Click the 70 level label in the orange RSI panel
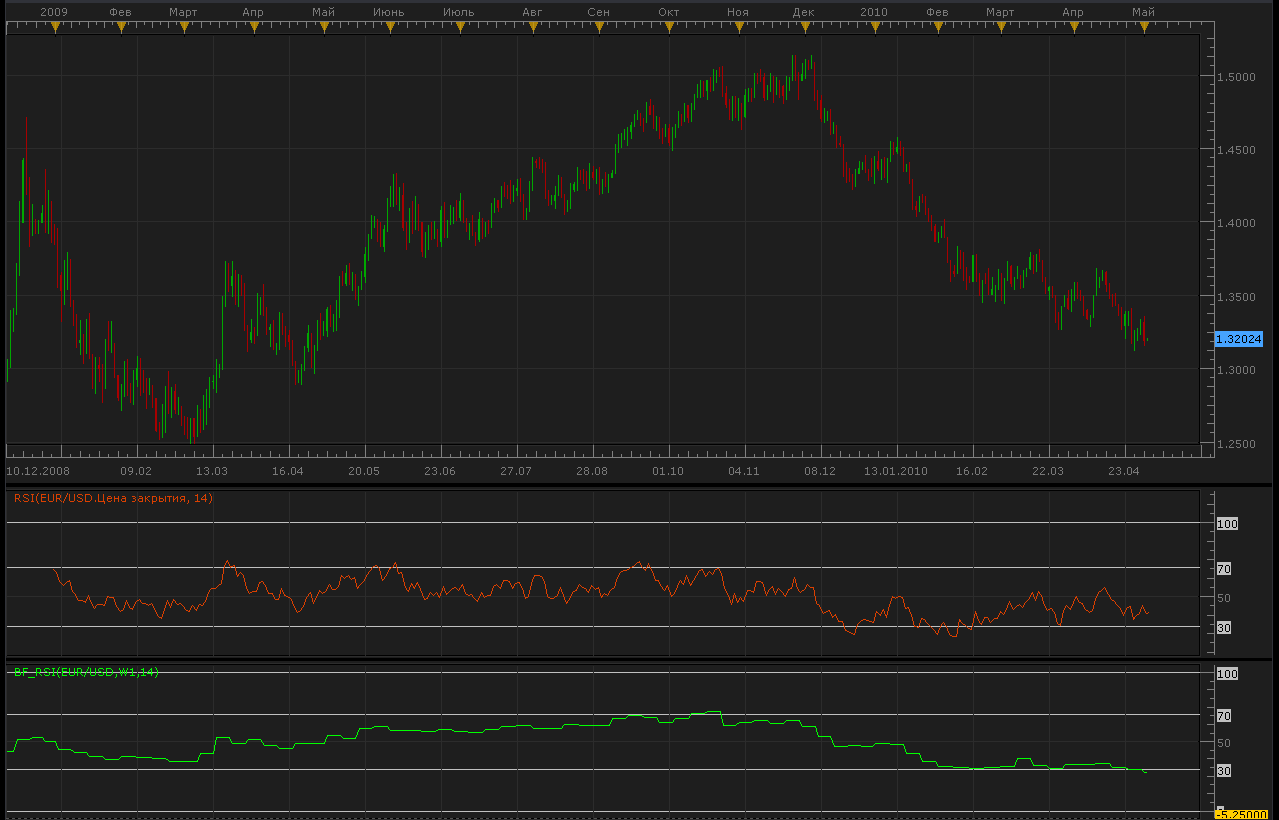1279x820 pixels. (1224, 569)
